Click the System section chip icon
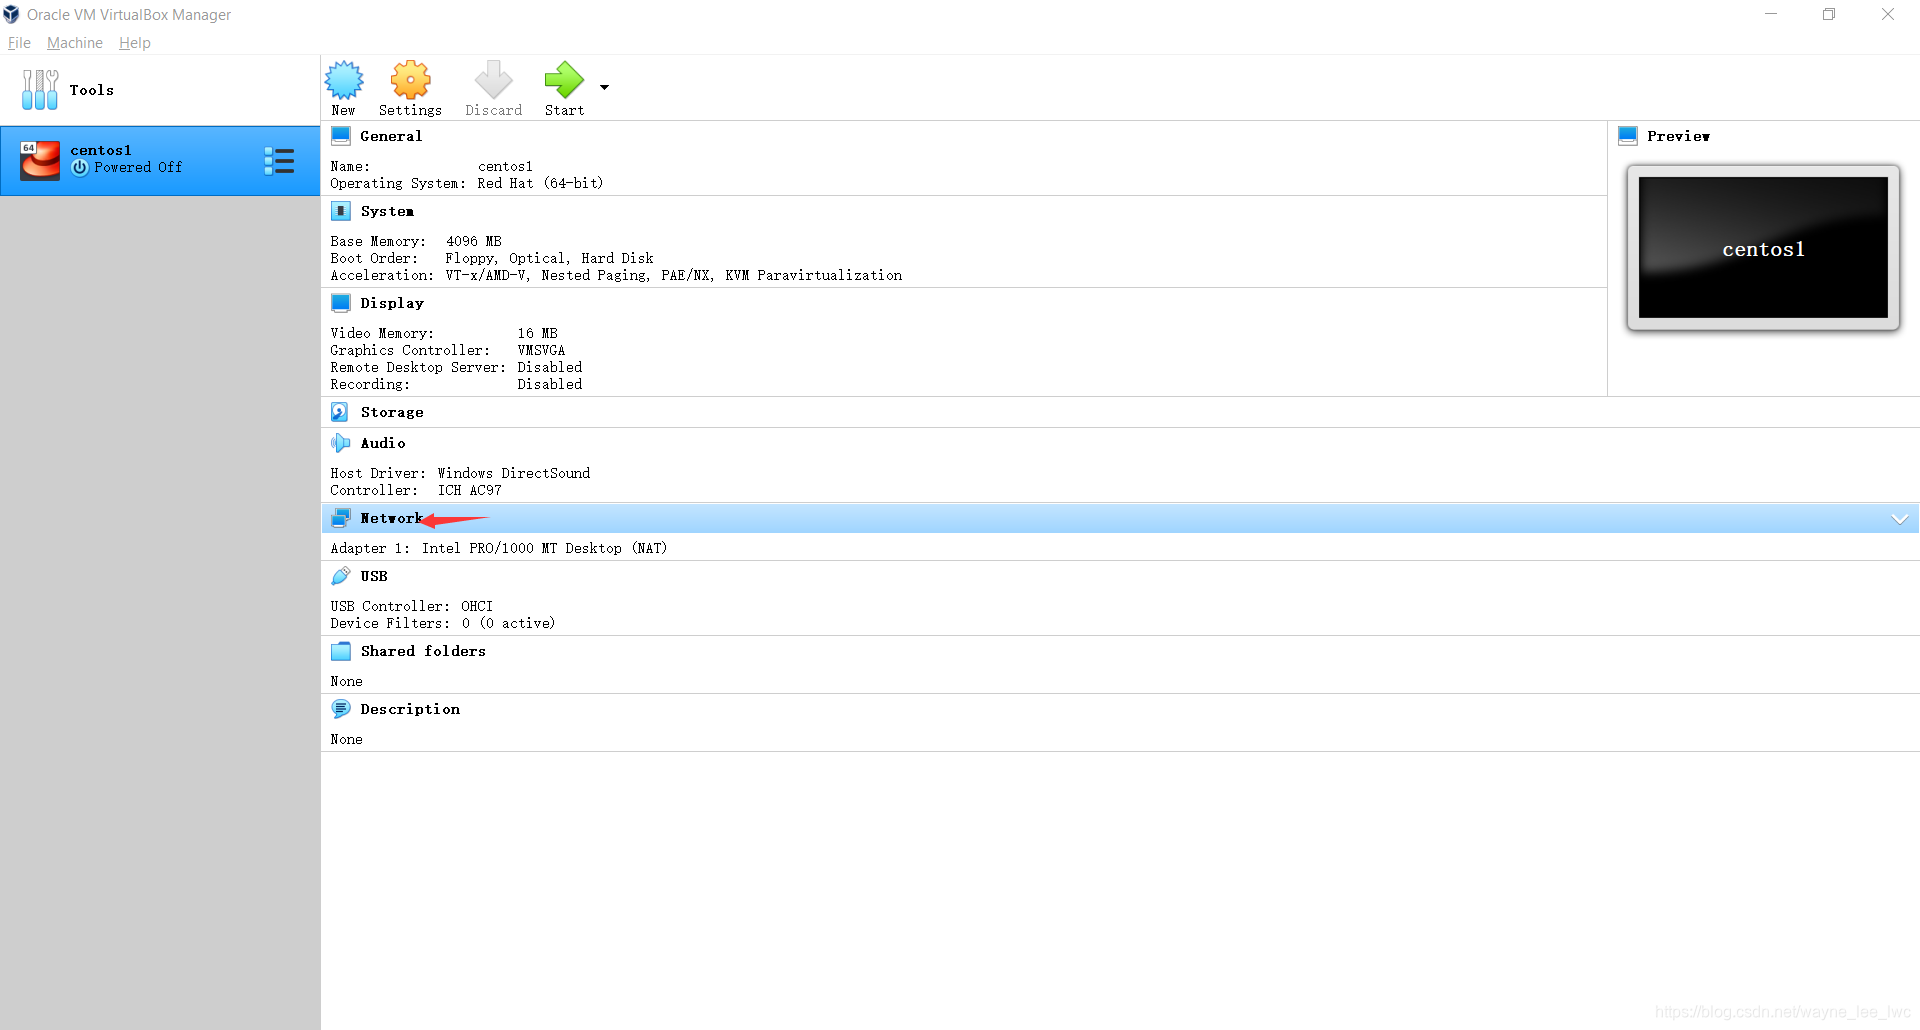1920x1030 pixels. pyautogui.click(x=341, y=211)
